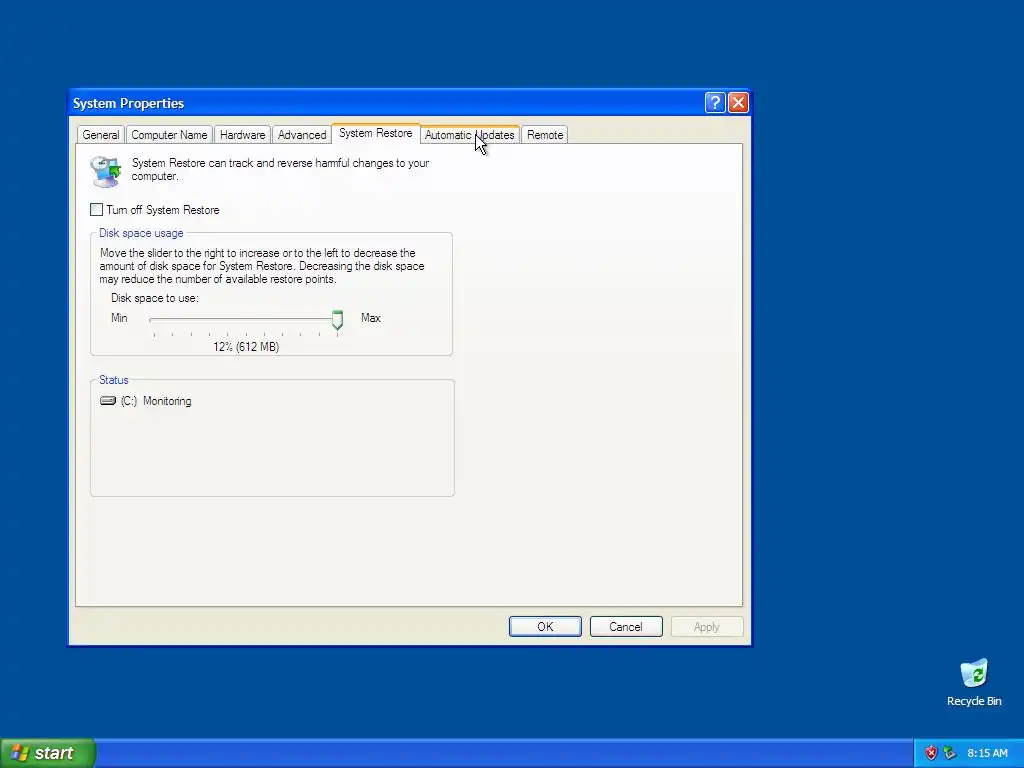Image resolution: width=1024 pixels, height=768 pixels.
Task: Switch to the Automatic Updates tab
Action: [x=470, y=135]
